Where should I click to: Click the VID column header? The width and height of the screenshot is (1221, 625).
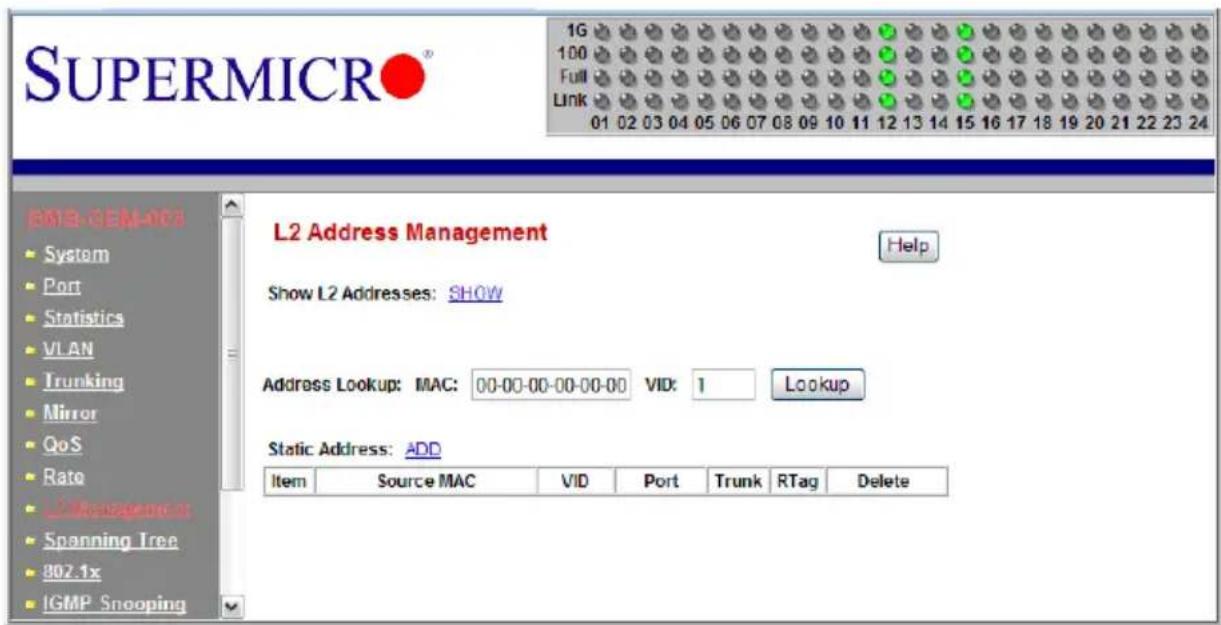point(577,482)
